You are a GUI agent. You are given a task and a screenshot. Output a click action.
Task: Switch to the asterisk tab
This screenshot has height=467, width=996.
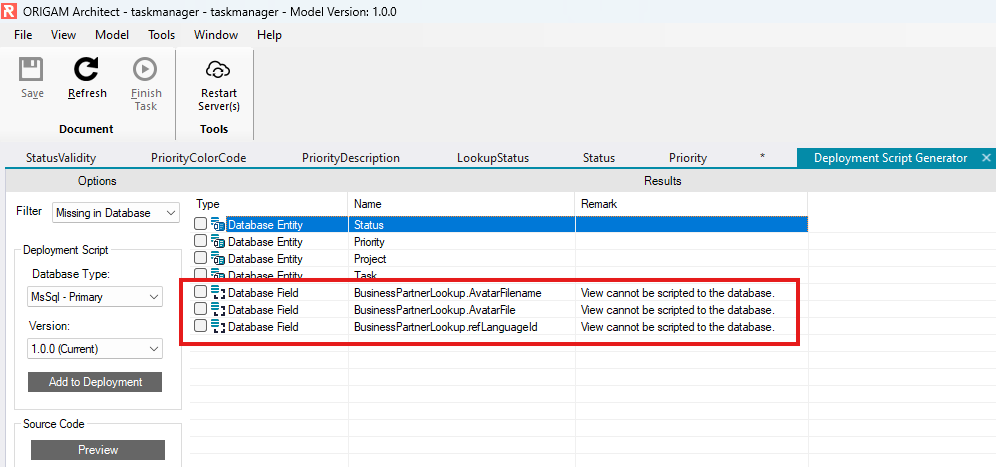[762, 158]
